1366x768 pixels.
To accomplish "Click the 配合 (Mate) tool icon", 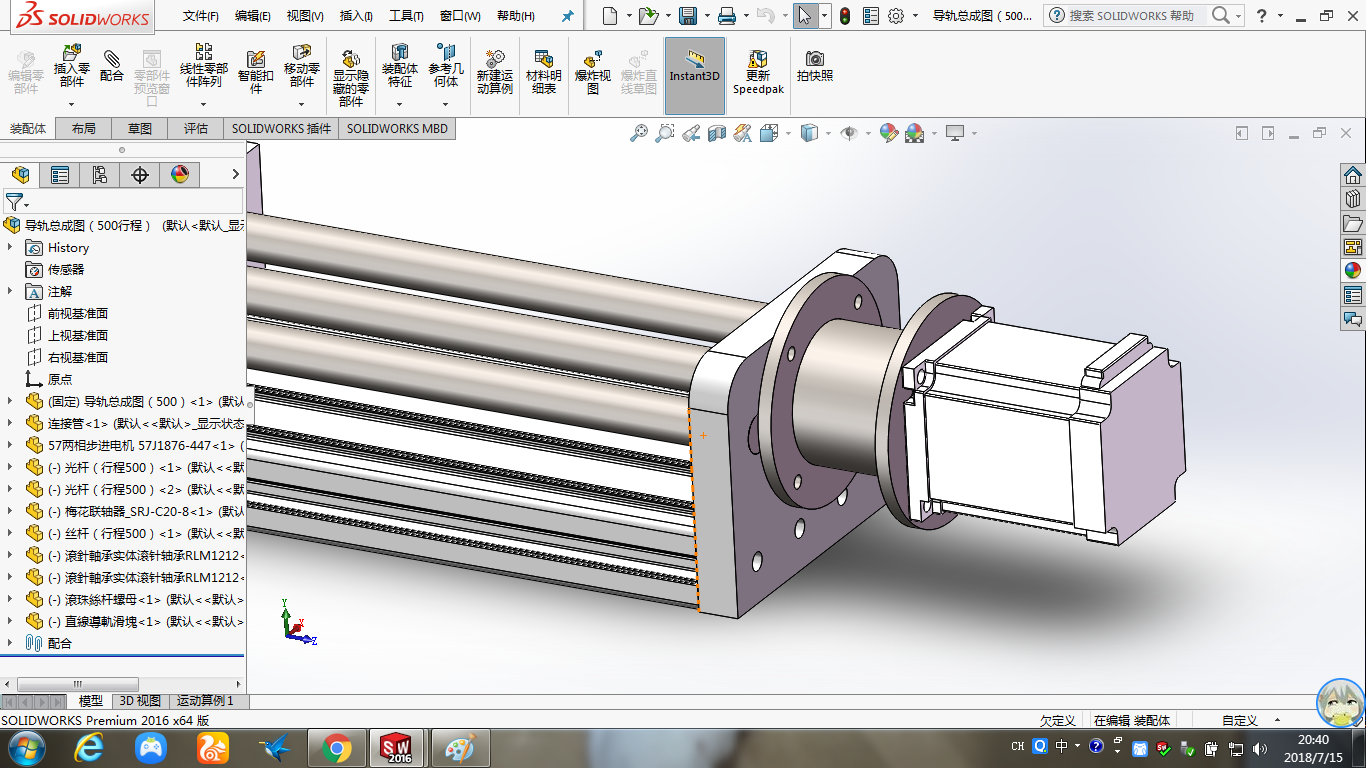I will pyautogui.click(x=112, y=60).
